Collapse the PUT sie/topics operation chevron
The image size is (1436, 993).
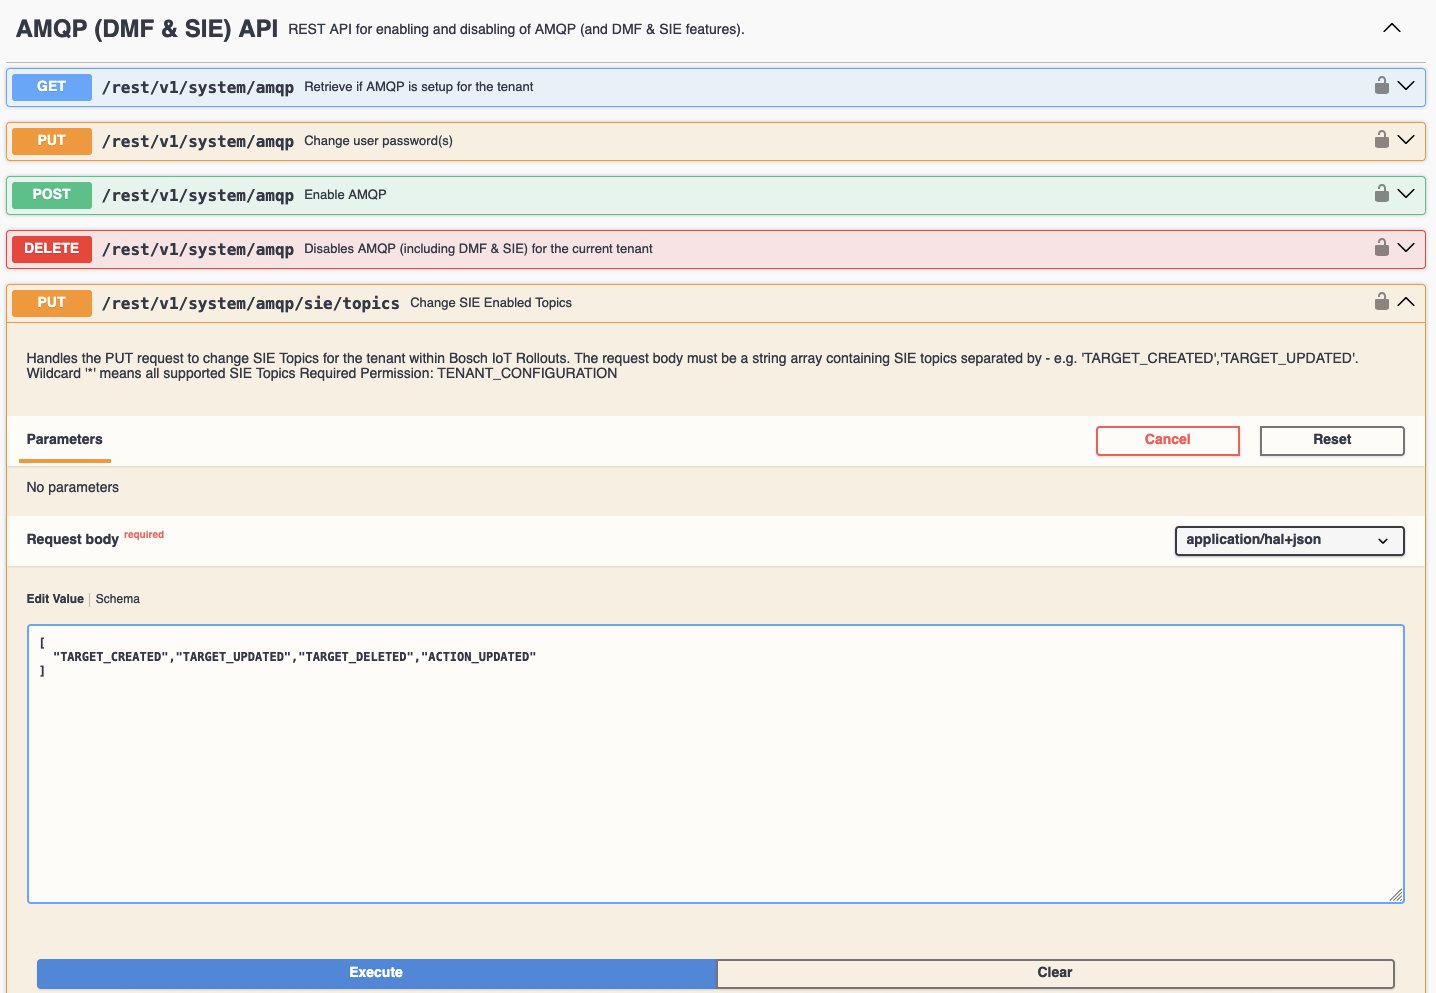1406,302
